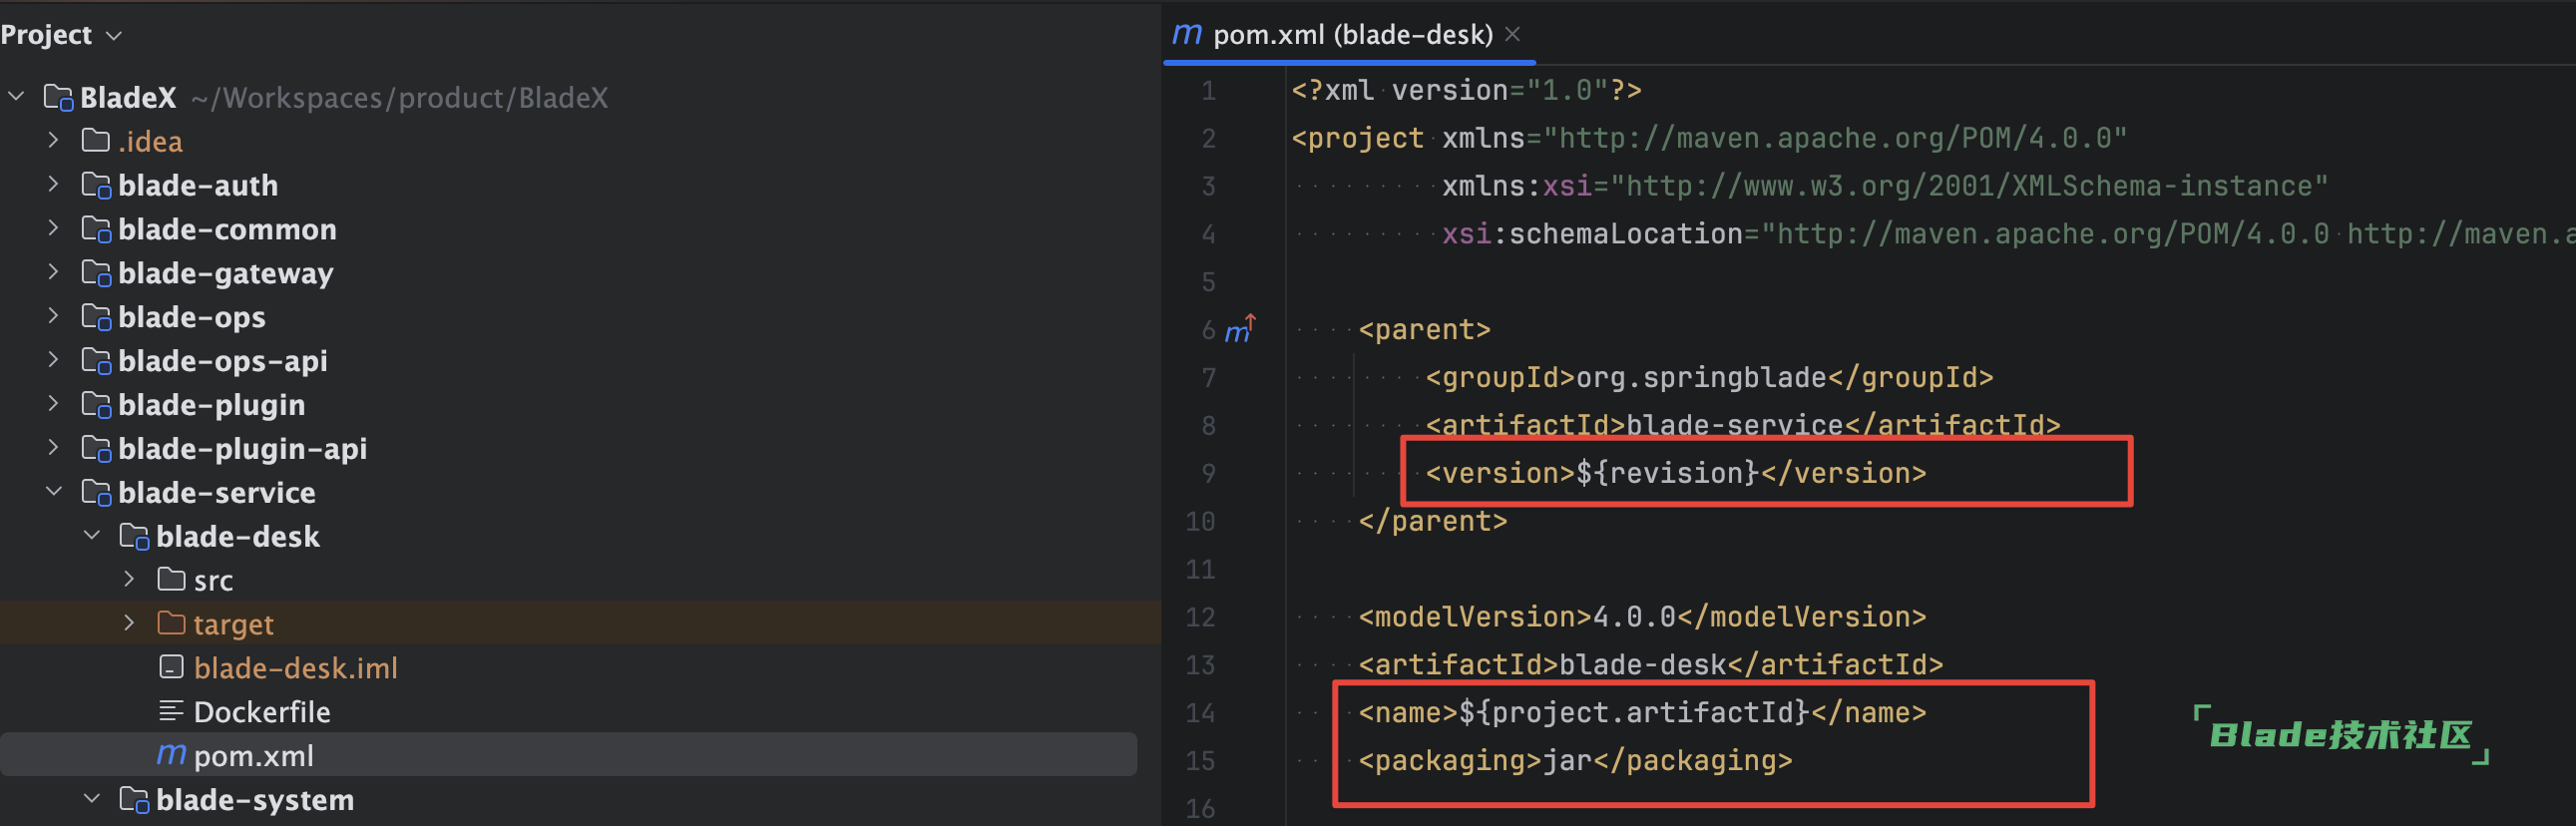2576x826 pixels.
Task: Click org.springblade in the groupId tag
Action: pos(1701,377)
